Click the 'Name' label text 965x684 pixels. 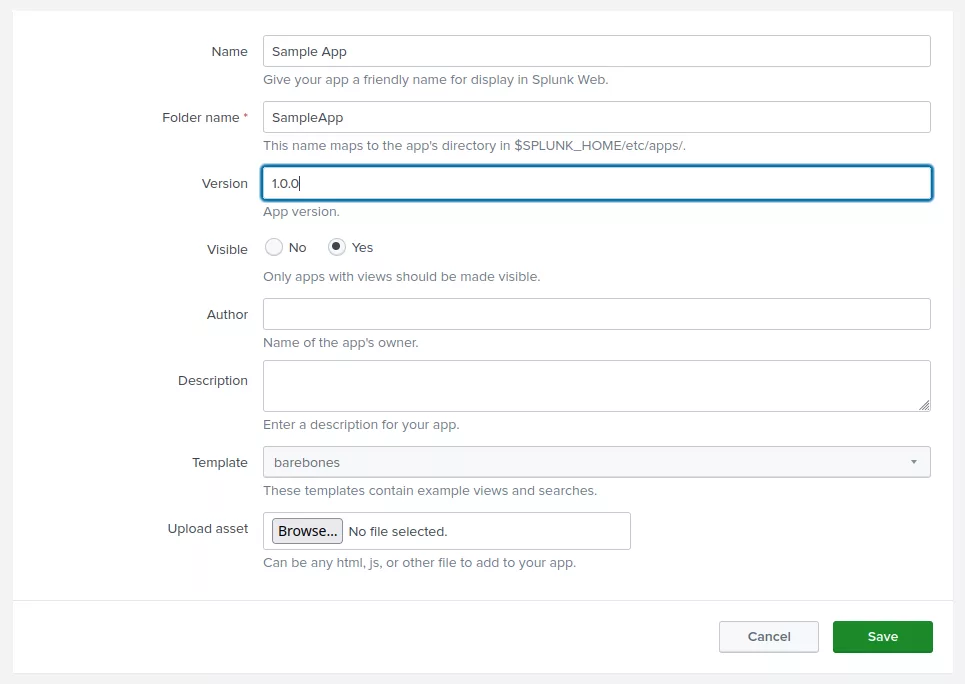pyautogui.click(x=229, y=52)
